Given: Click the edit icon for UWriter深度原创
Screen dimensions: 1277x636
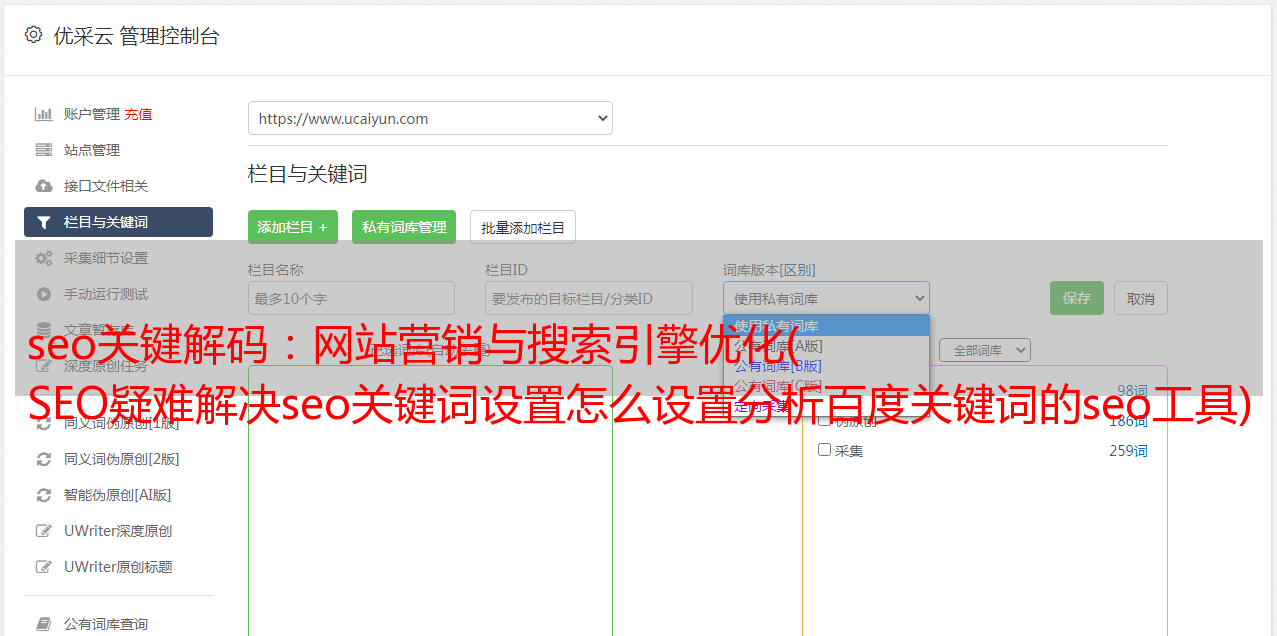Looking at the screenshot, I should [x=44, y=531].
